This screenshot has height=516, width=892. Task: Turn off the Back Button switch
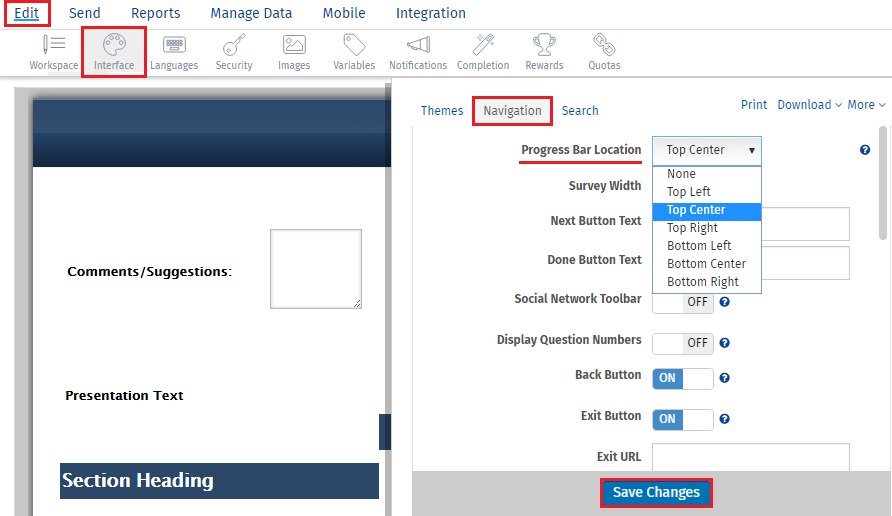(683, 378)
